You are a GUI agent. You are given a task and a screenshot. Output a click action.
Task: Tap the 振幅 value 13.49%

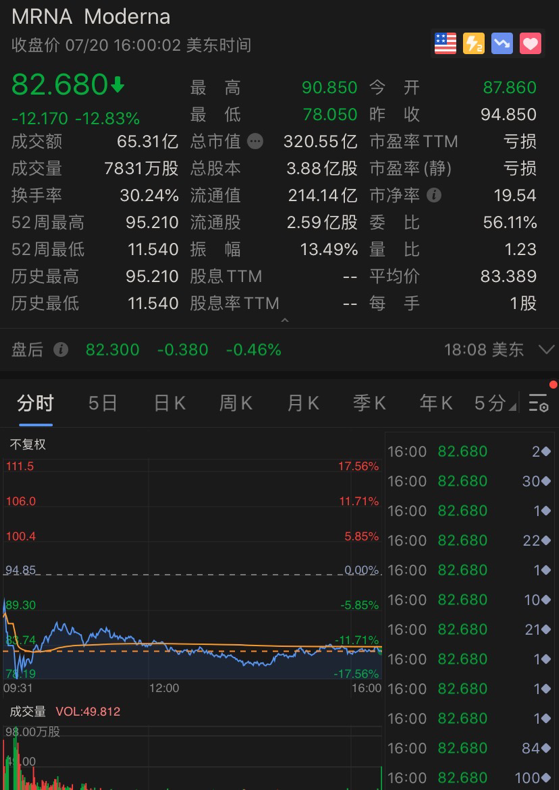pos(329,249)
